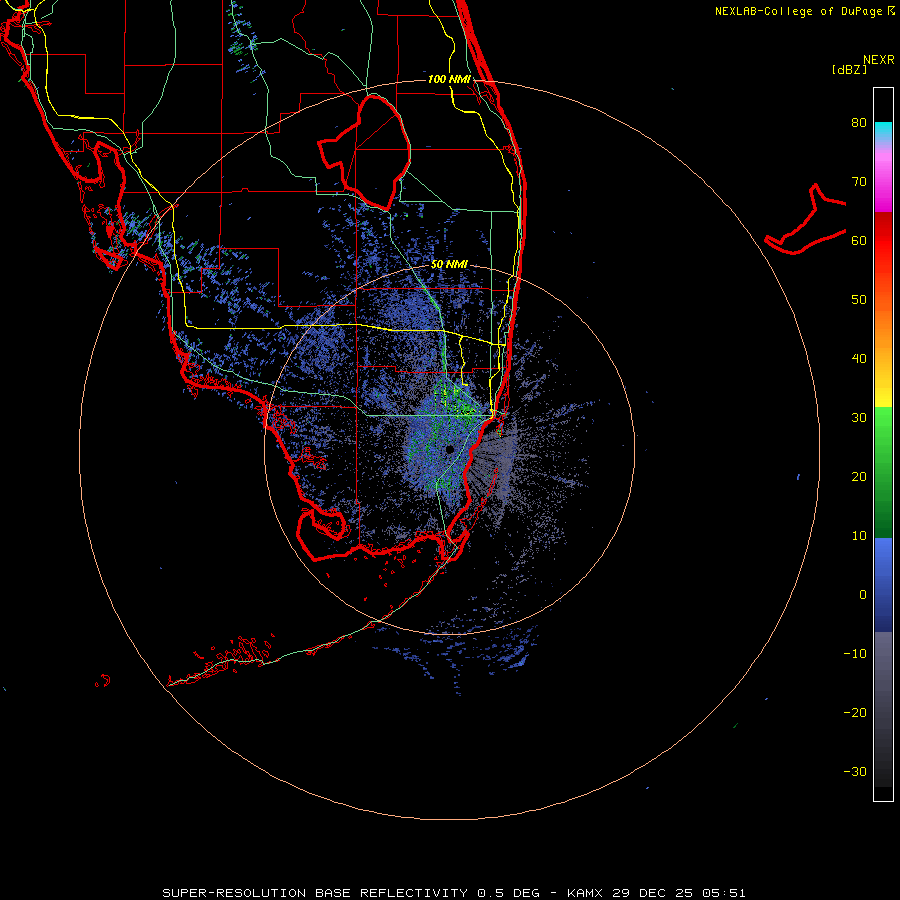The image size is (900, 900).
Task: Click the Lake Okeechobee outline on the map
Action: pyautogui.click(x=365, y=152)
